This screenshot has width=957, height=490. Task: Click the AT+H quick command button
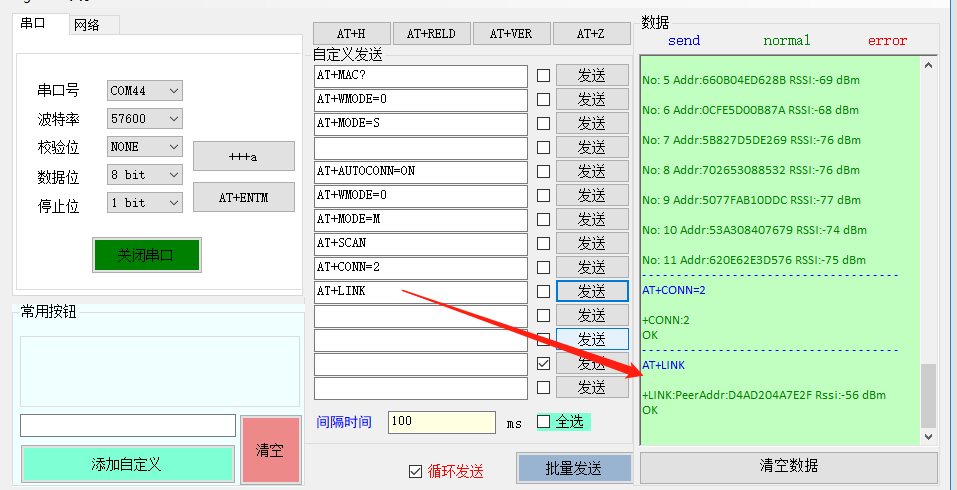pyautogui.click(x=351, y=33)
